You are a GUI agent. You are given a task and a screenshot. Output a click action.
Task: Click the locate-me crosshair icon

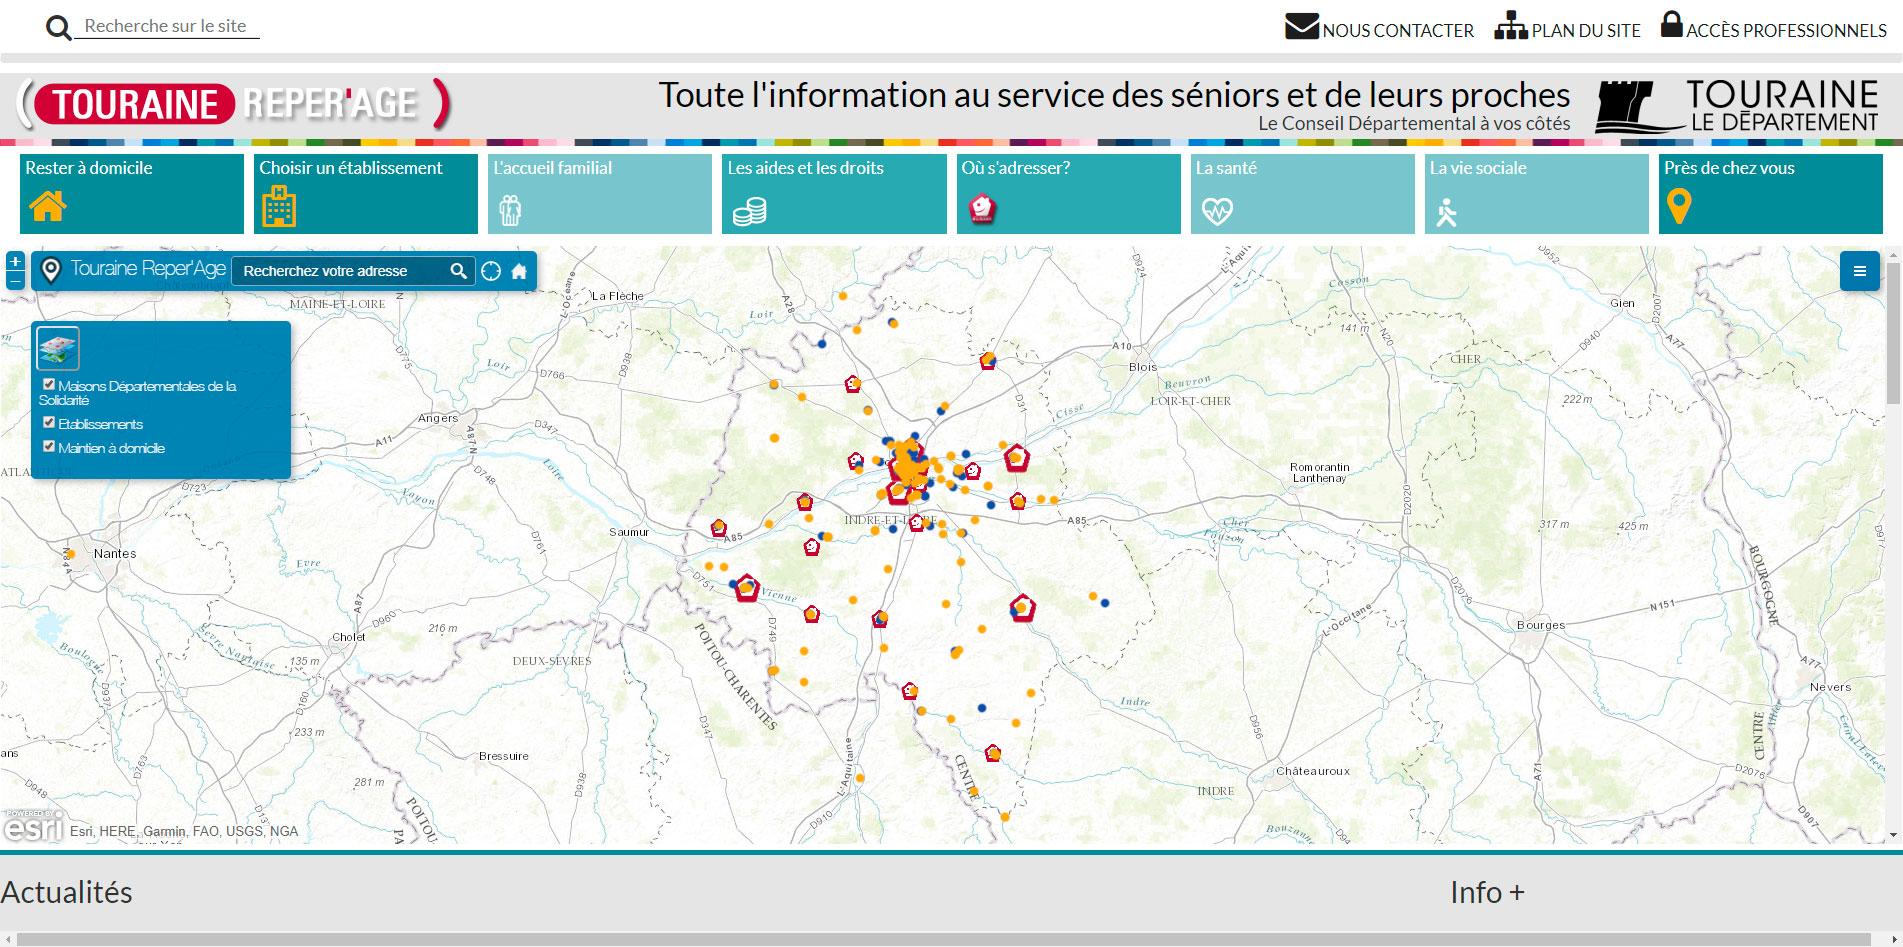pos(491,271)
